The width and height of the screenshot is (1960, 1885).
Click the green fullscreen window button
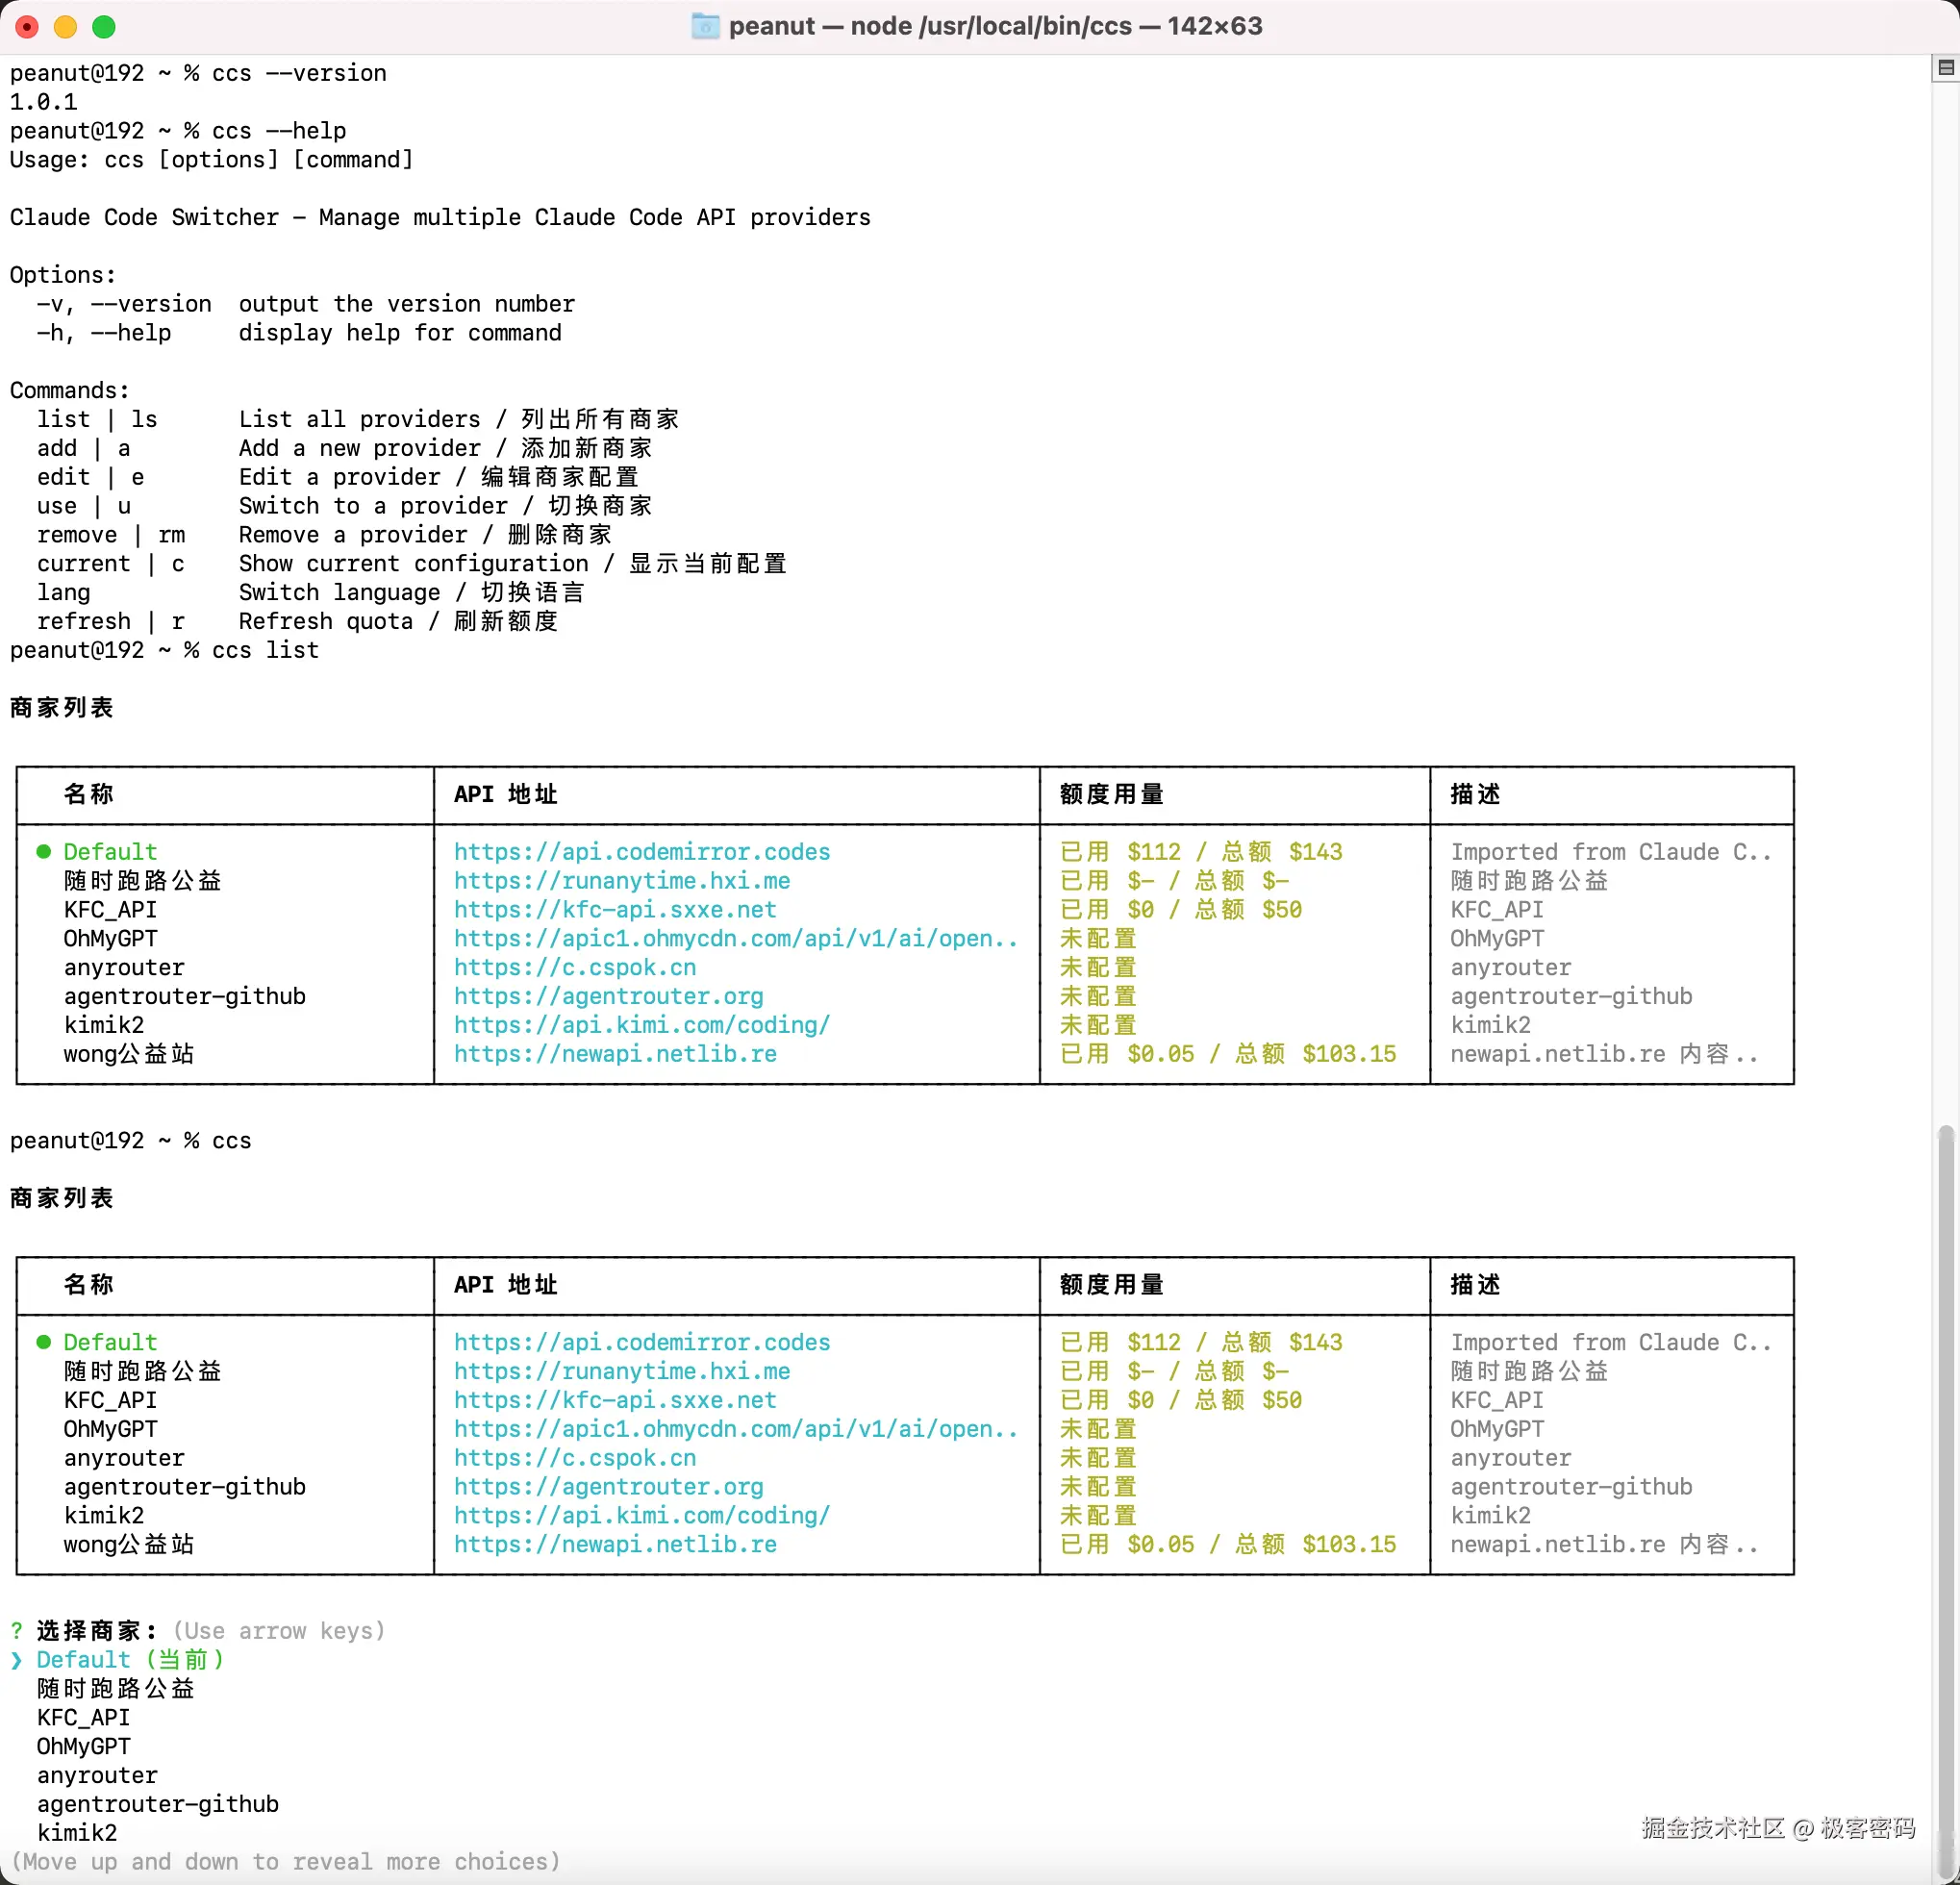click(104, 27)
